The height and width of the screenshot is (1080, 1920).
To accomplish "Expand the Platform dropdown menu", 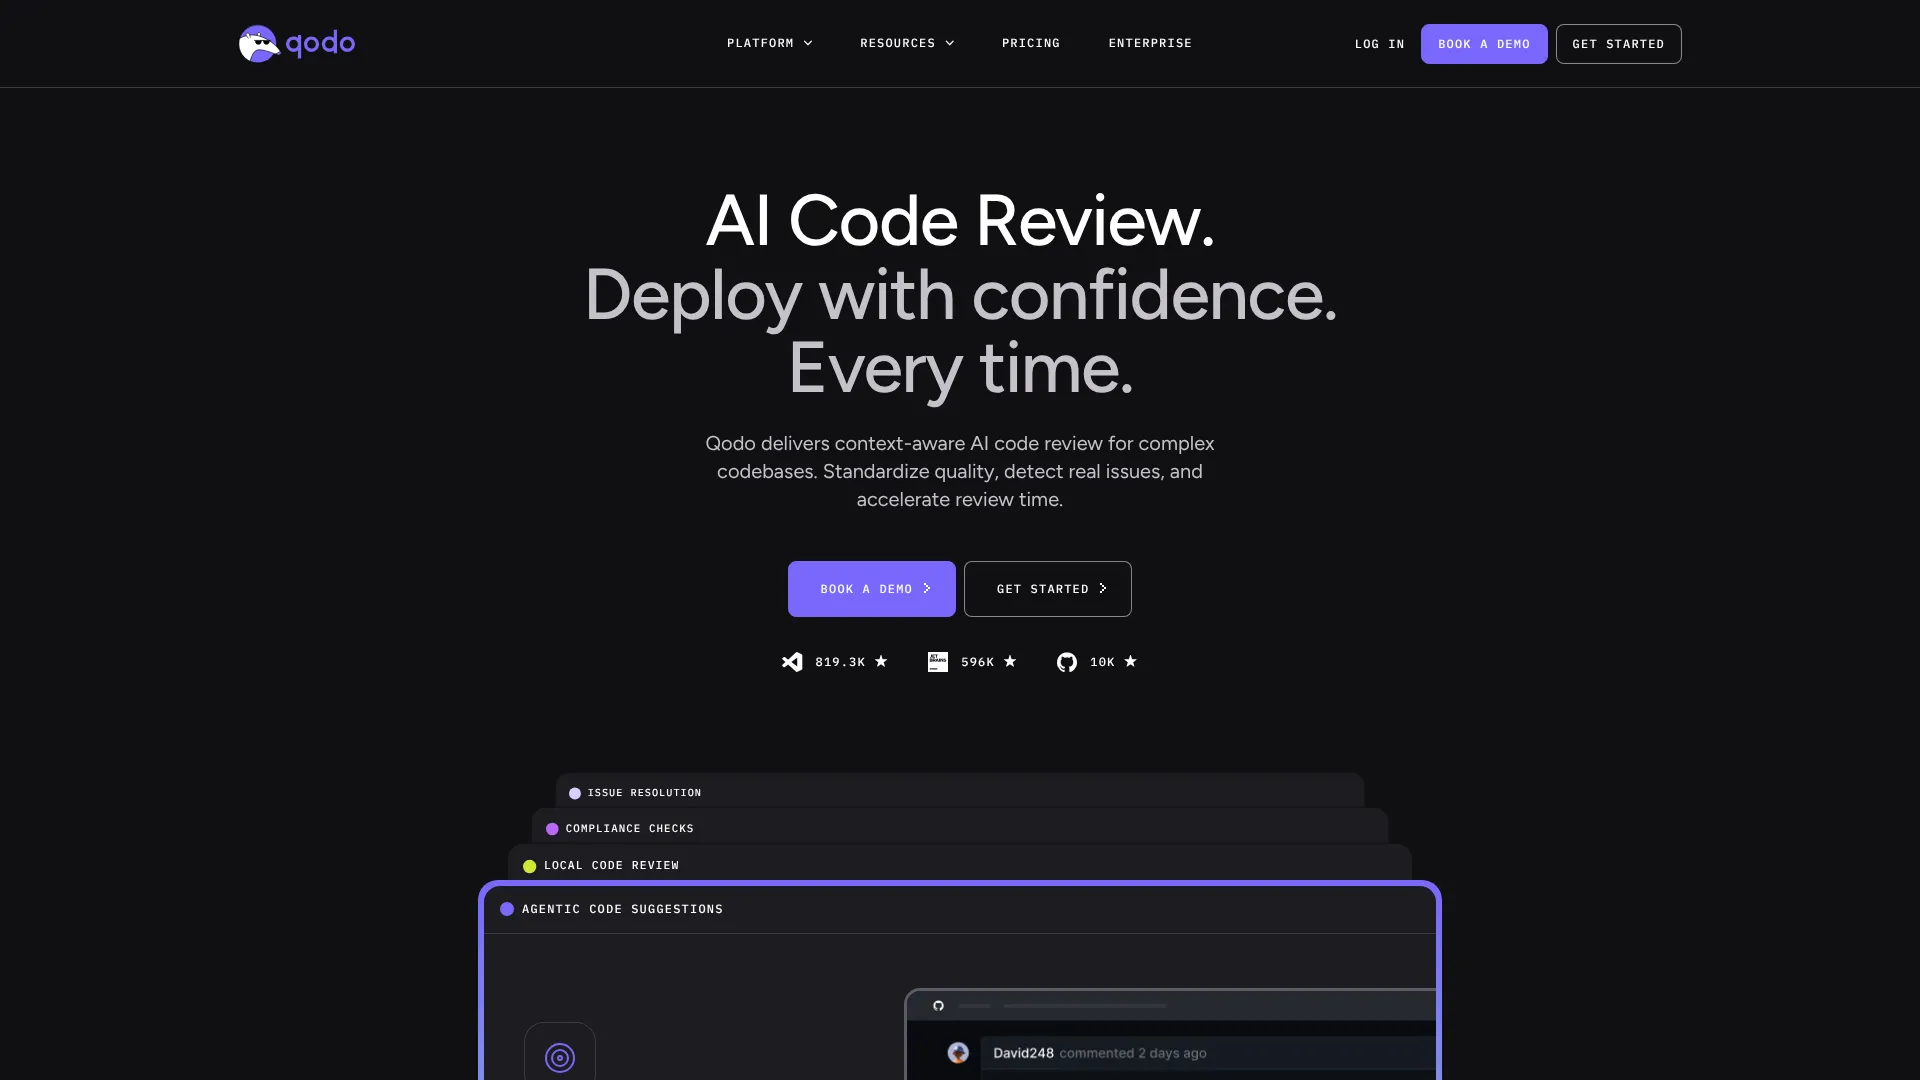I will click(x=770, y=43).
